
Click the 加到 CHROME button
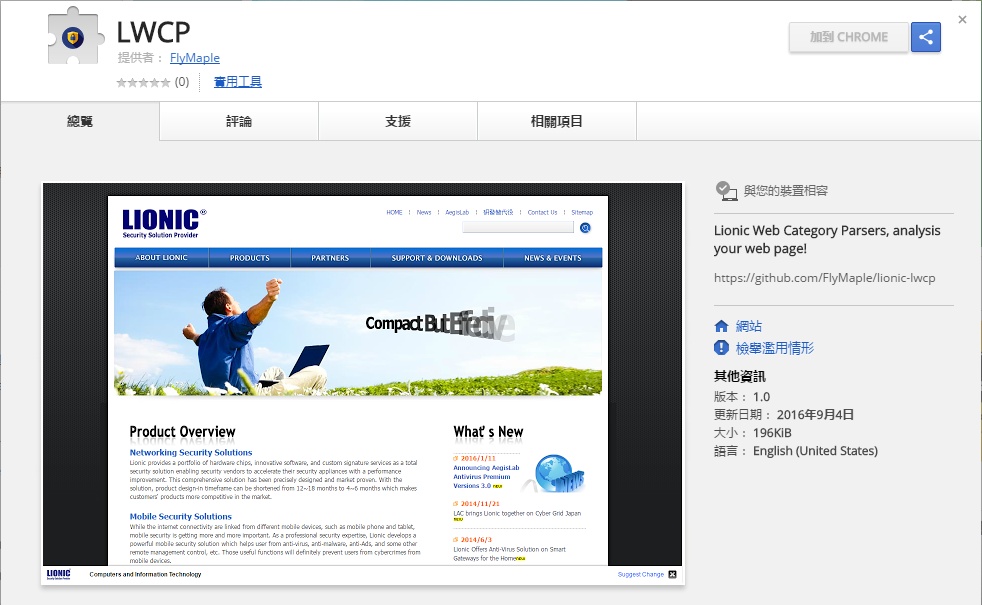849,38
